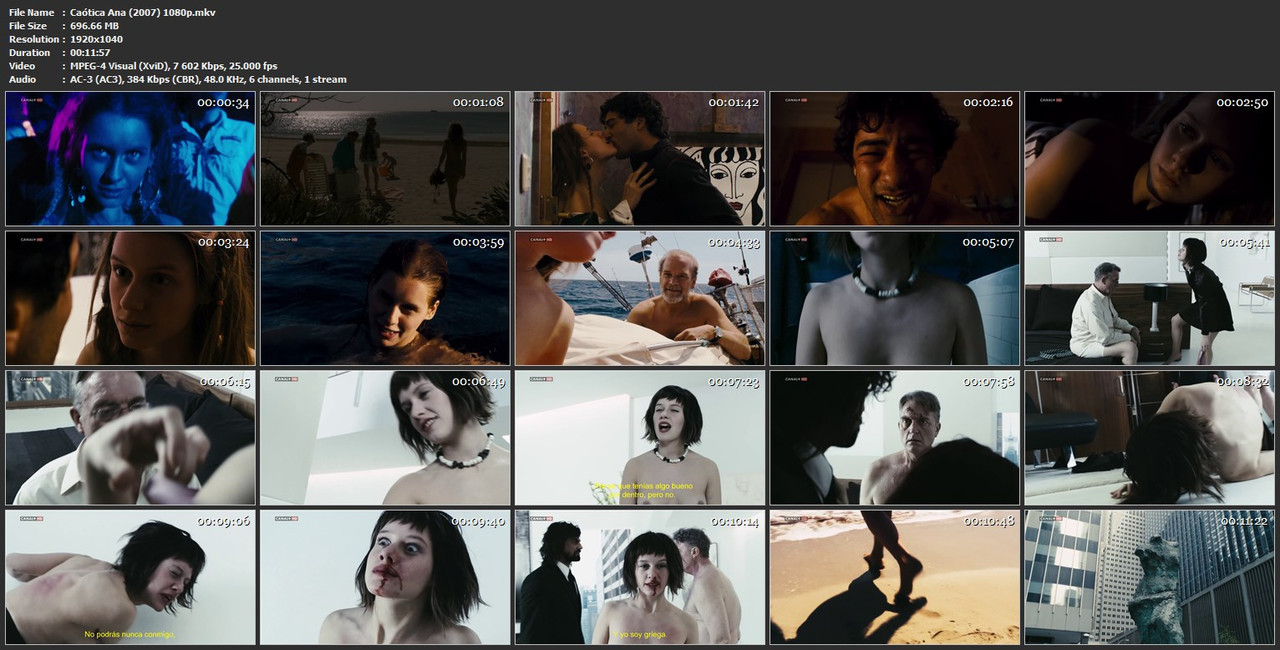Open the sand shadow frame 00:10:48
This screenshot has height=650, width=1280.
click(895, 577)
